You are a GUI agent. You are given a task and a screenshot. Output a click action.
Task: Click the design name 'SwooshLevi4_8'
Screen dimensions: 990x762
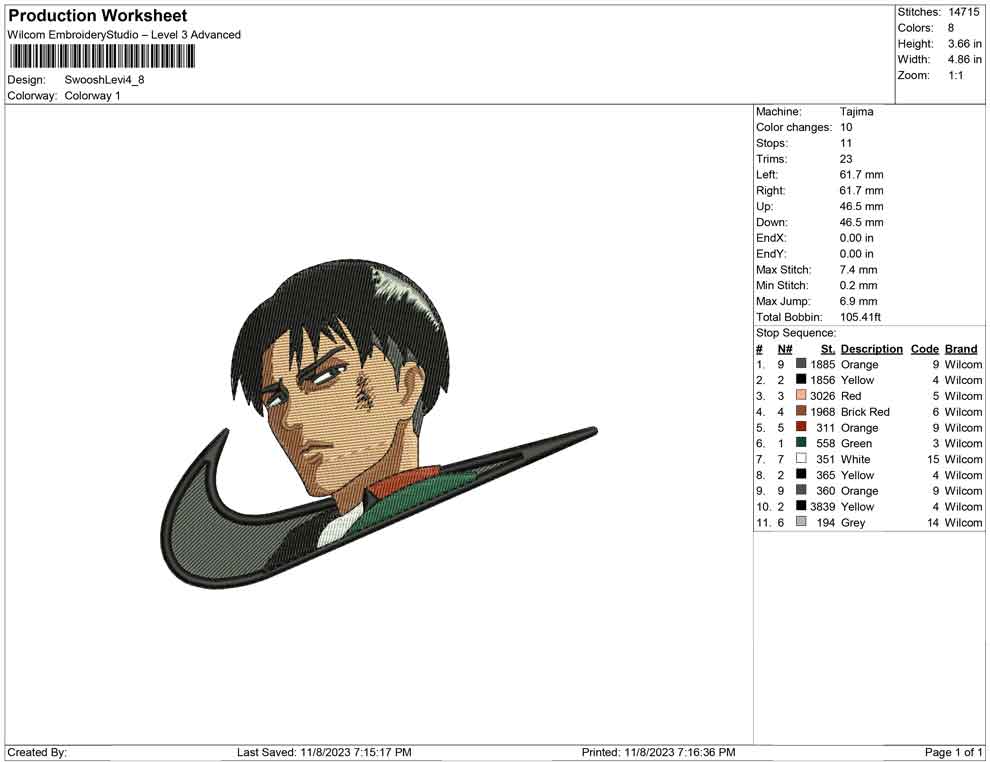coord(104,80)
